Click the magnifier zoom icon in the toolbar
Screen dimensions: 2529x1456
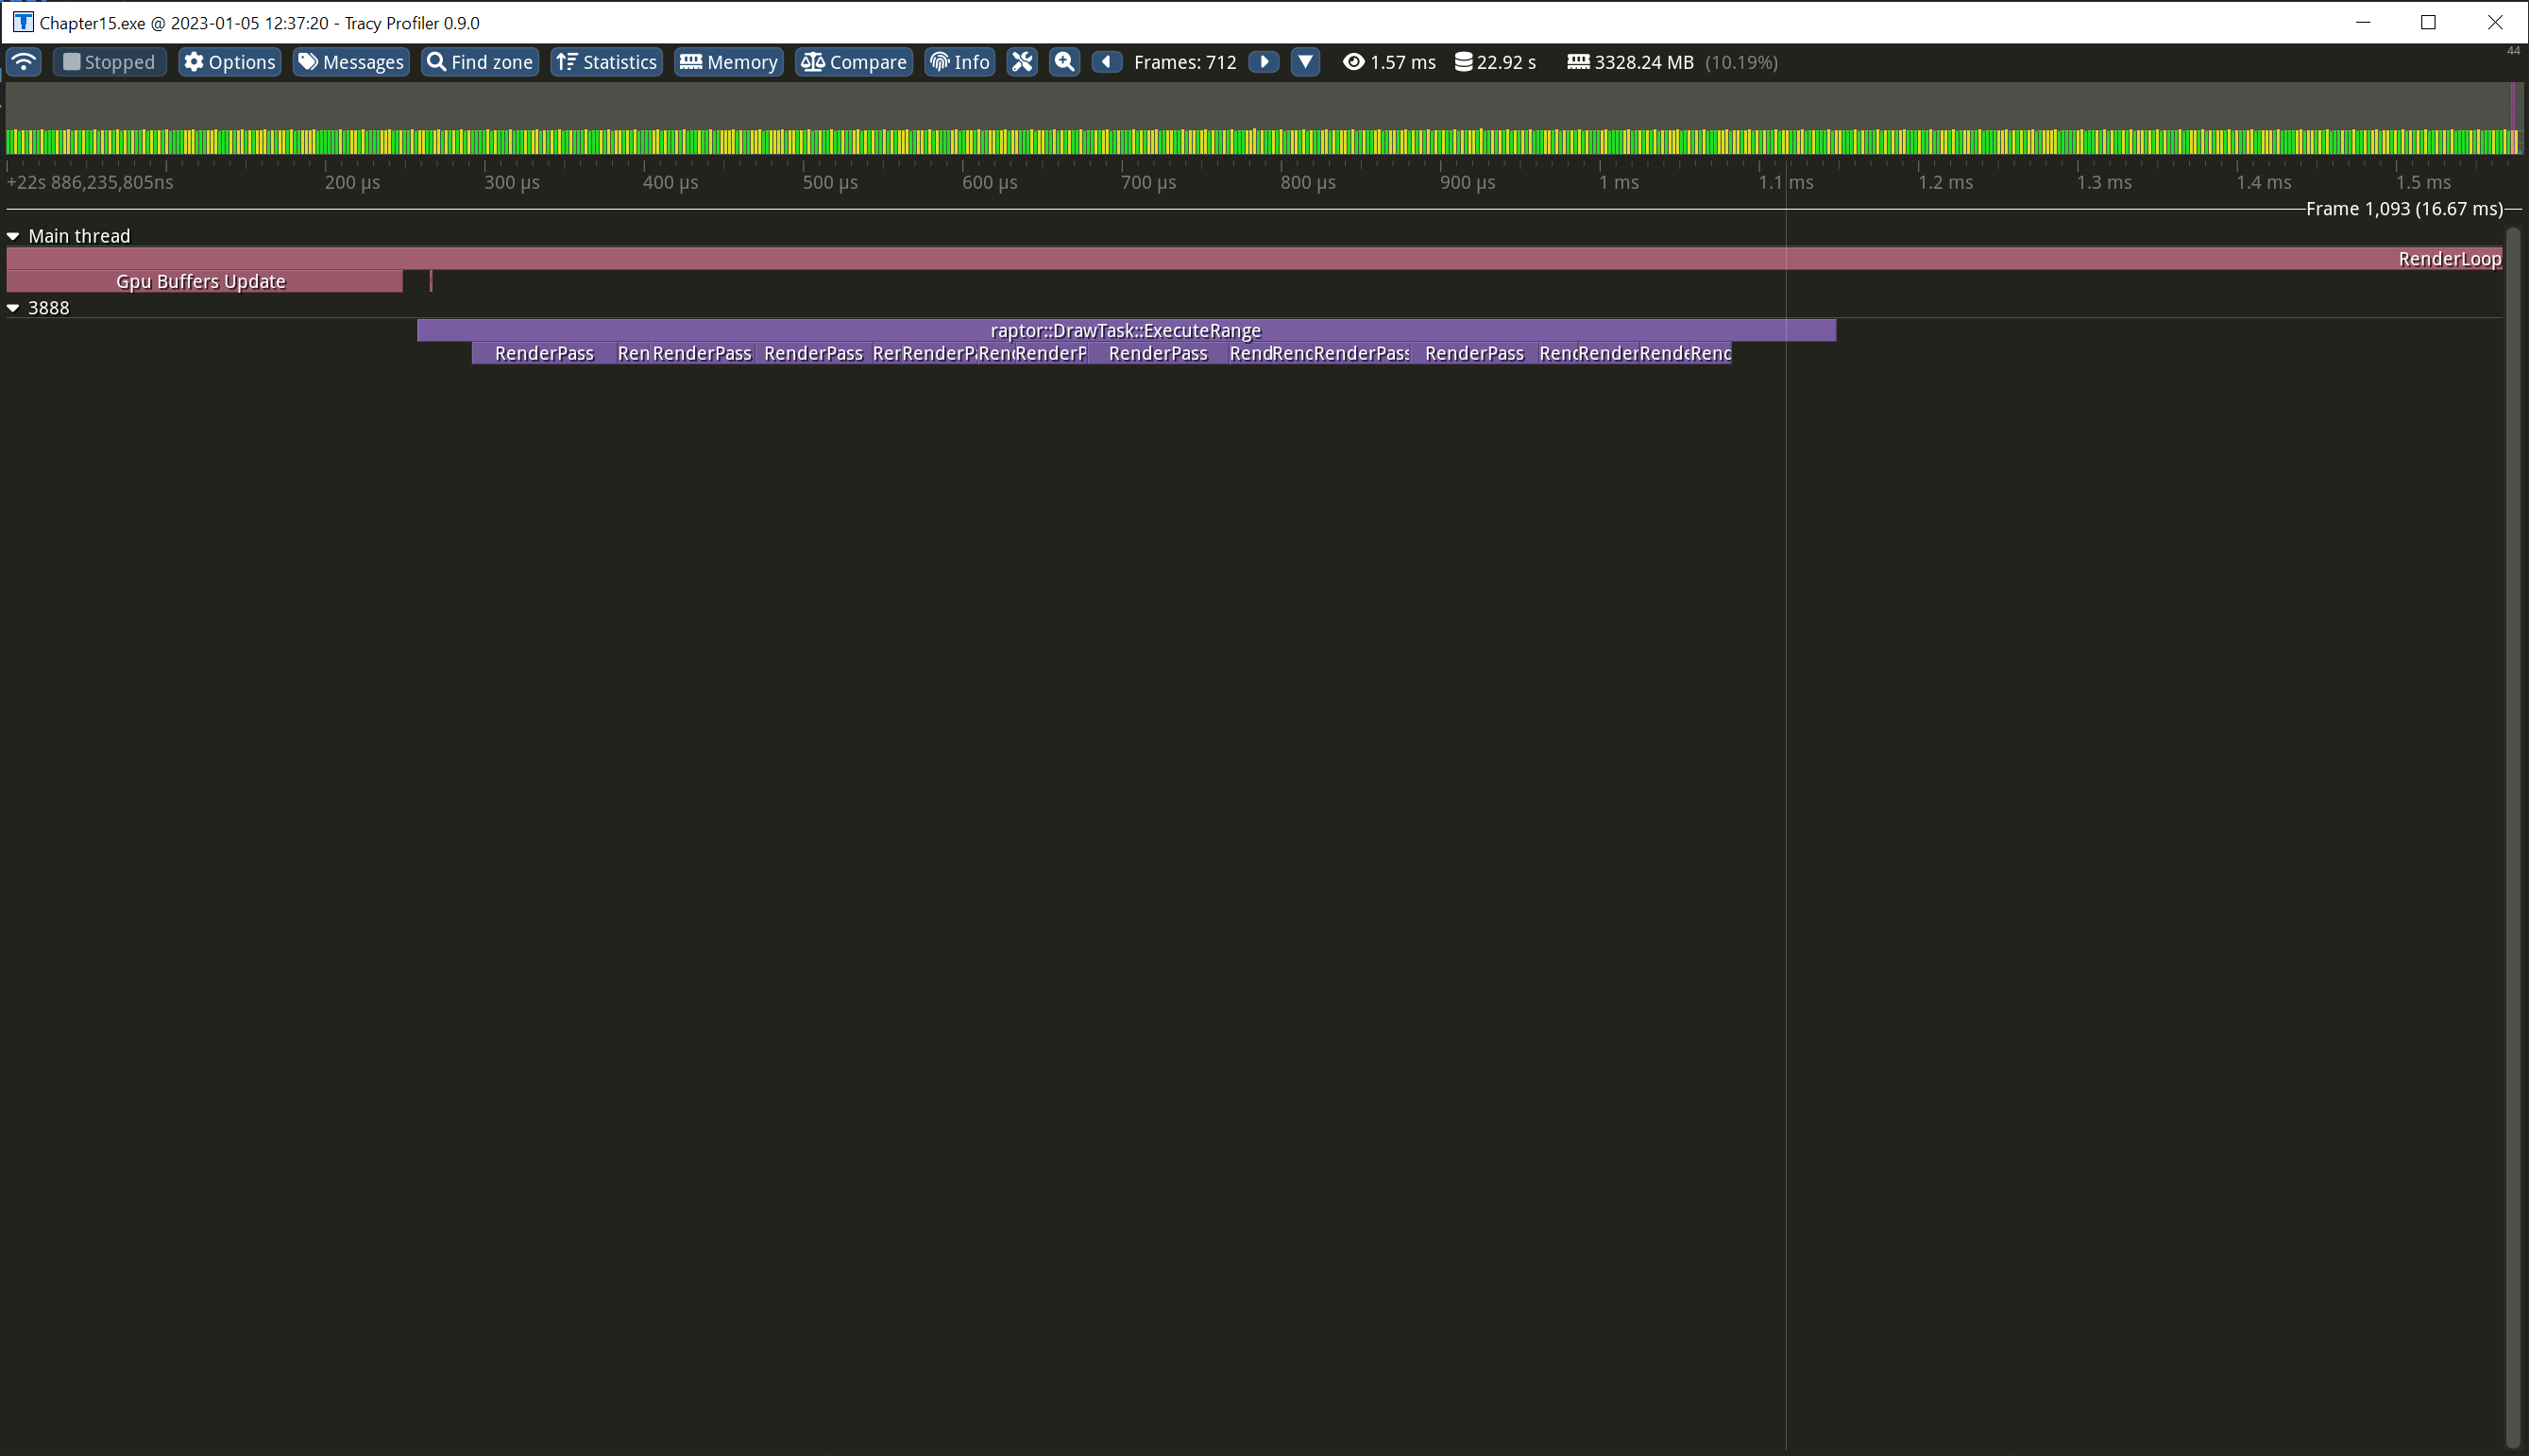click(x=1063, y=62)
